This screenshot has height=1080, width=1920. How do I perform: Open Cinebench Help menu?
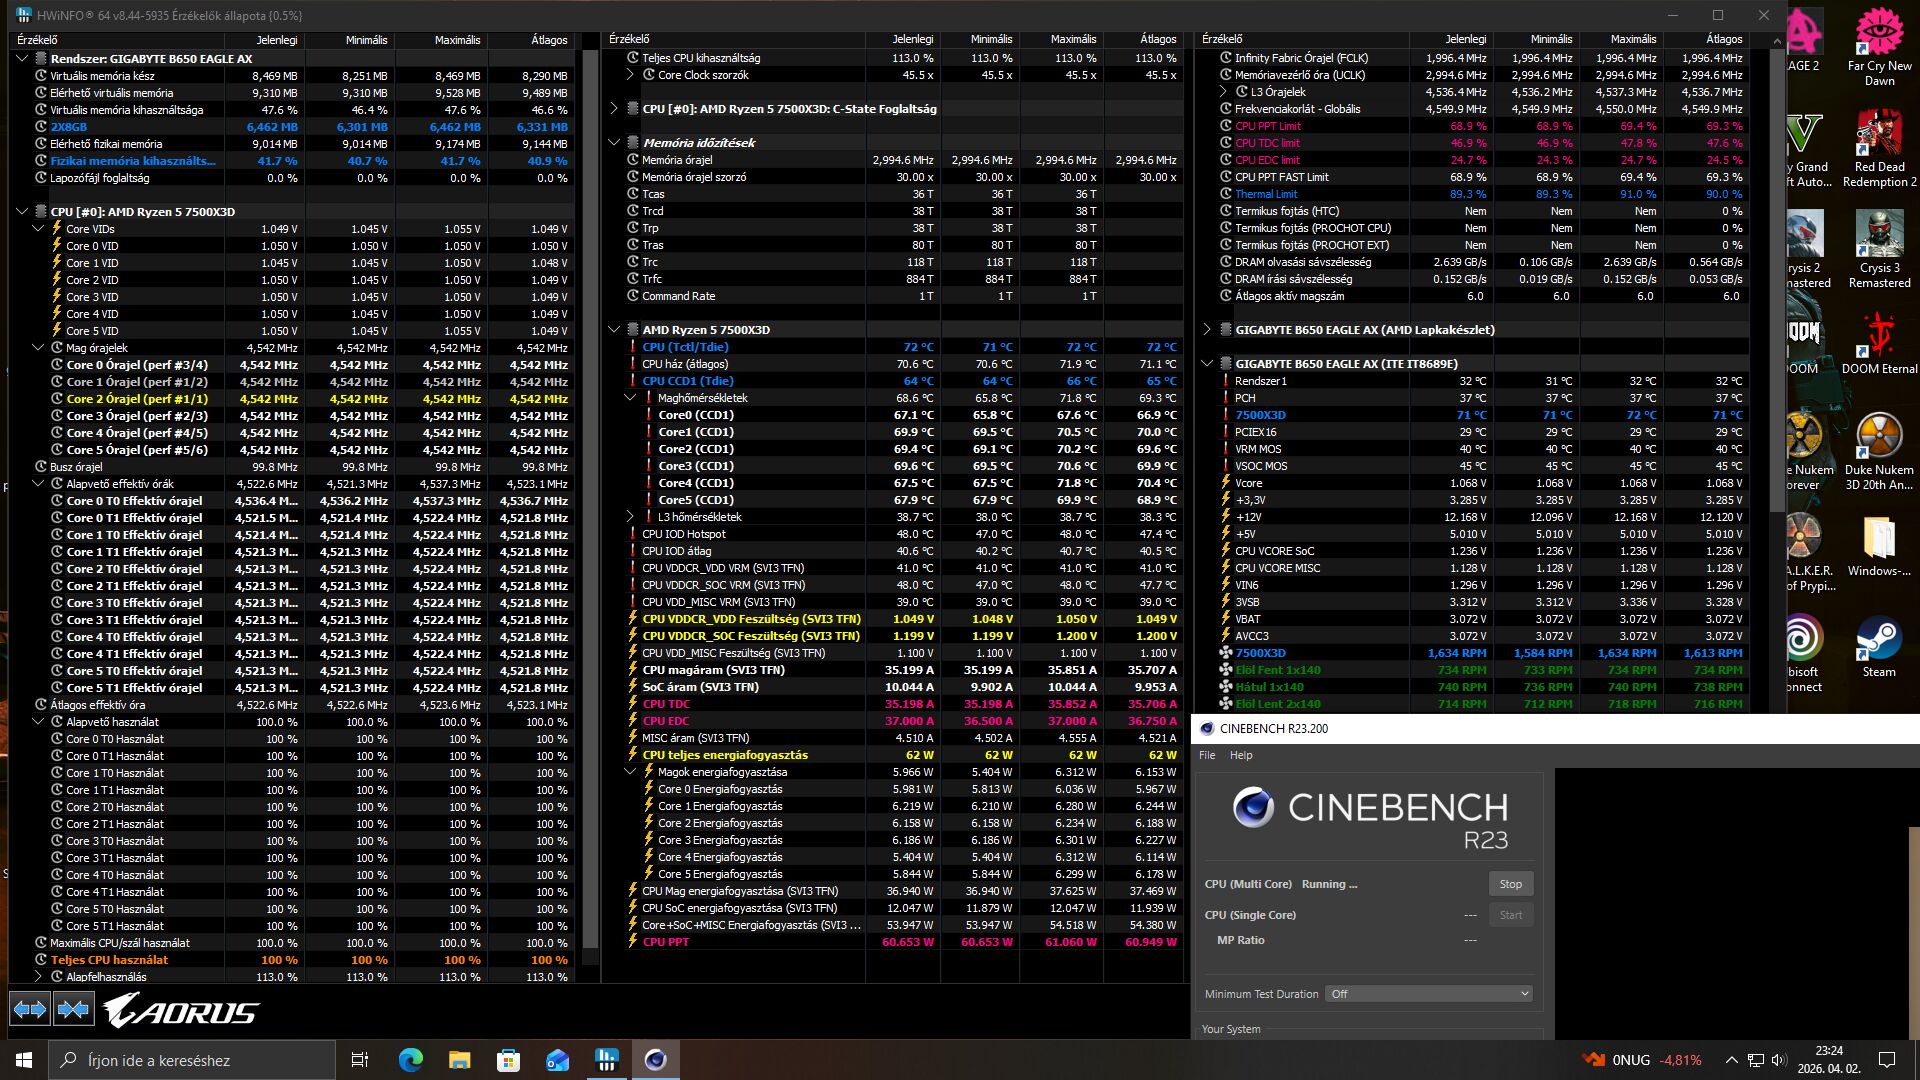[x=1240, y=755]
